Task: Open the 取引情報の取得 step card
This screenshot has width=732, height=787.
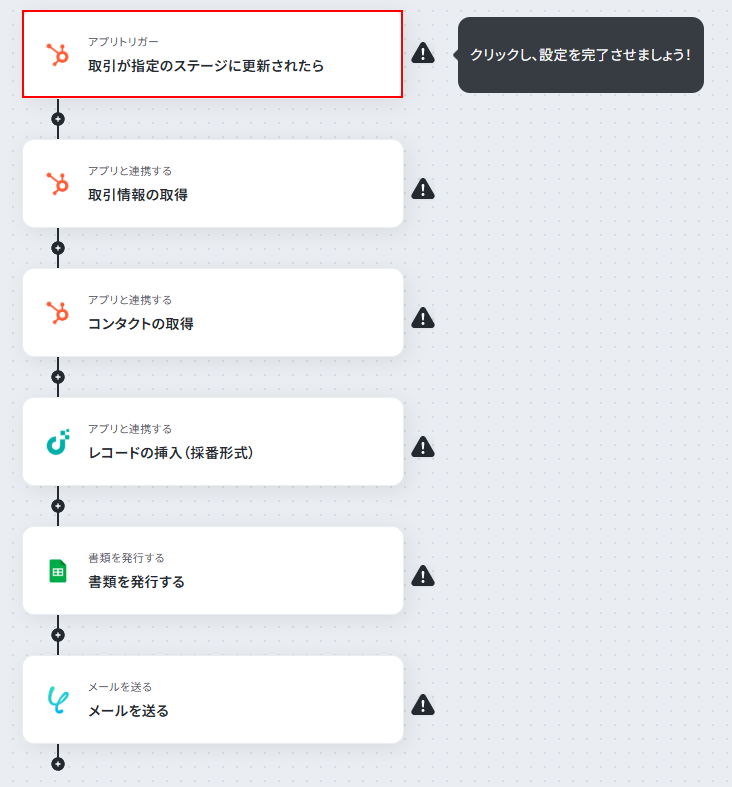Action: click(x=213, y=183)
